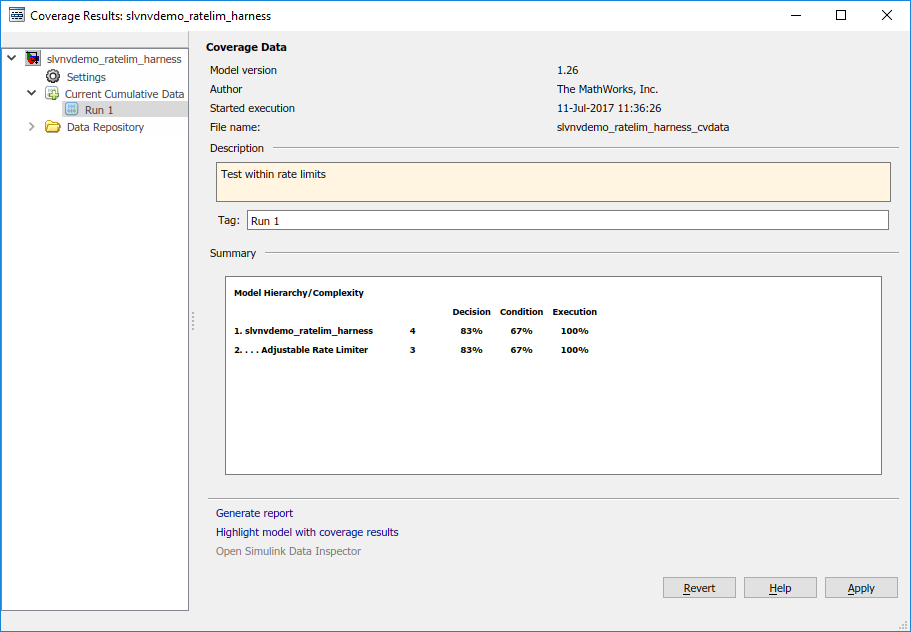This screenshot has height=632, width=911.
Task: Expand the Data Repository node
Action: pyautogui.click(x=32, y=127)
